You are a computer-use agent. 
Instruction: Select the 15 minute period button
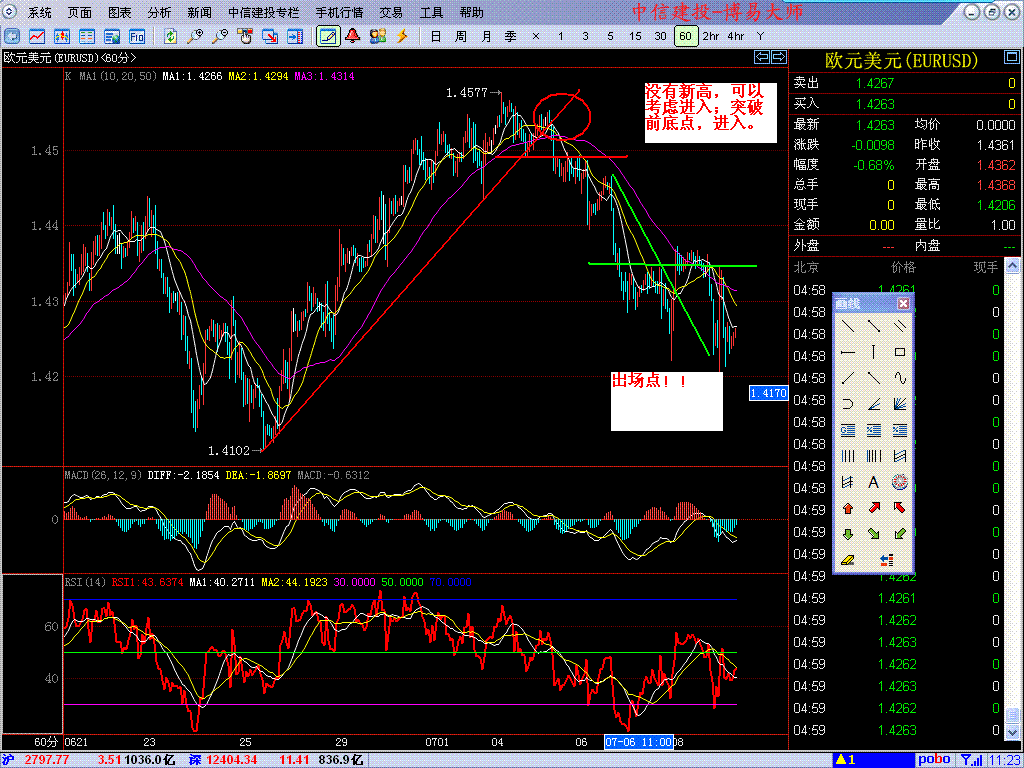tap(635, 37)
